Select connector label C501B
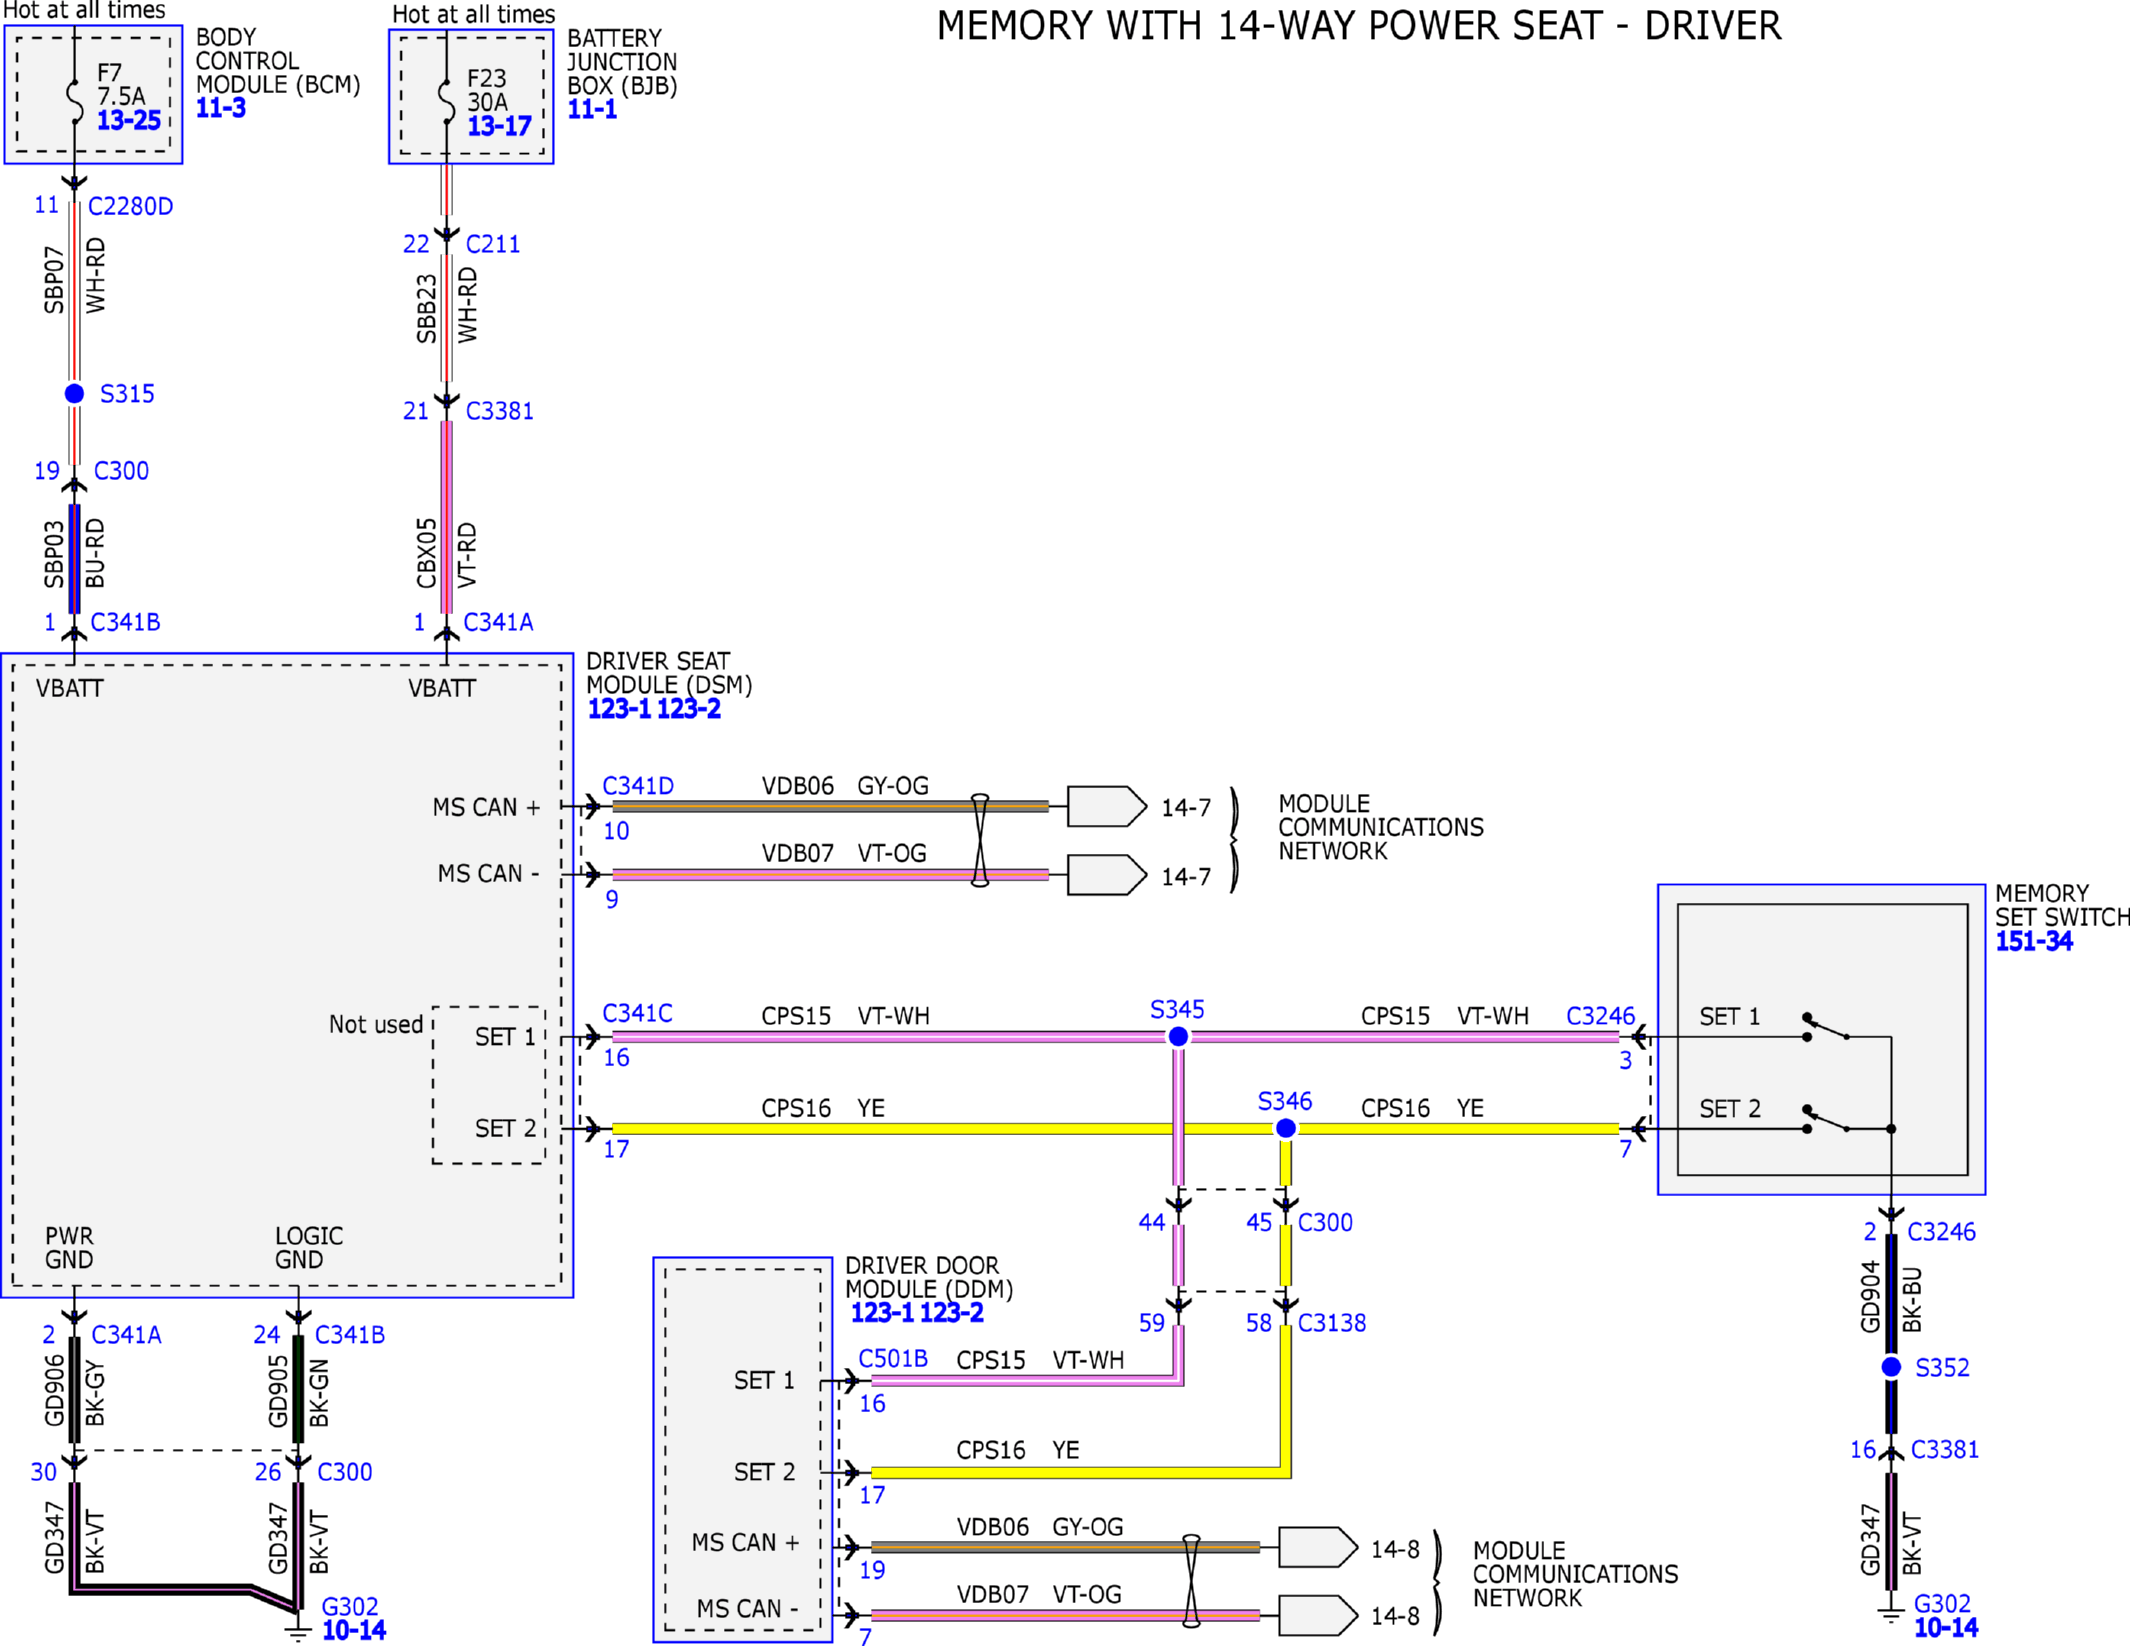The width and height of the screenshot is (2130, 1646). [893, 1359]
